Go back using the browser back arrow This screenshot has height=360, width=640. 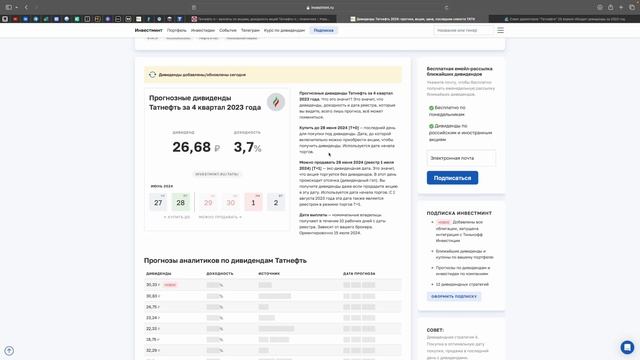click(x=26, y=7)
